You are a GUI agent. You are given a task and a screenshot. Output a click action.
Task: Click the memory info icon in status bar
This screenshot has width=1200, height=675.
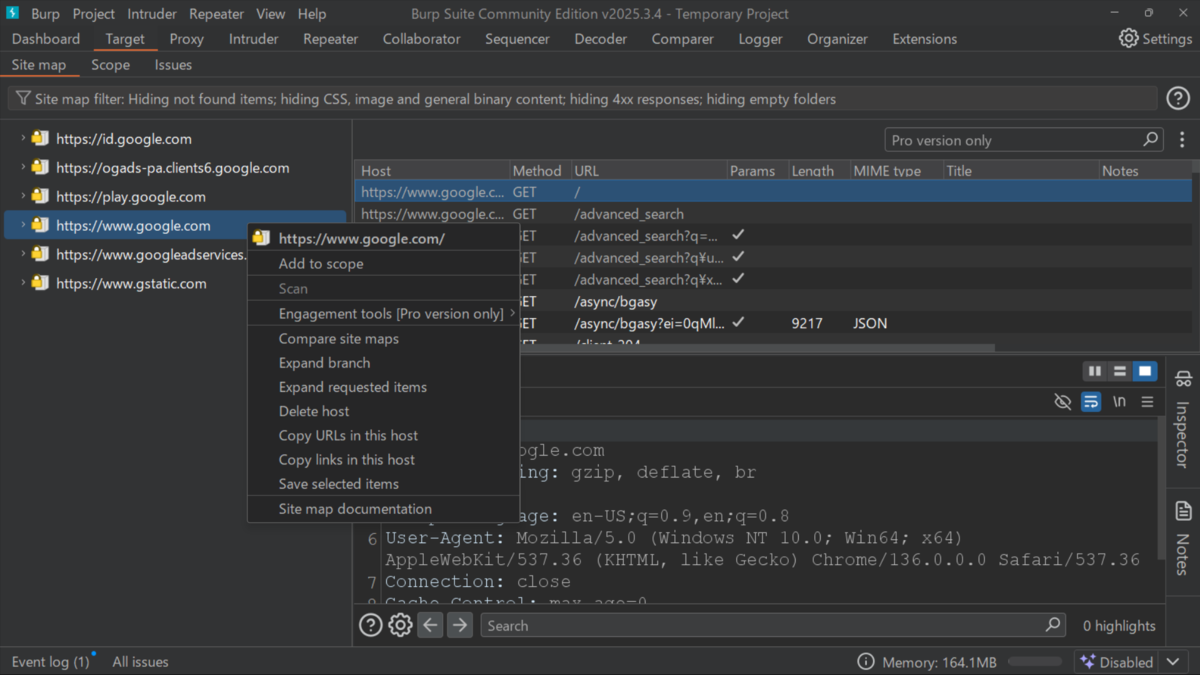(866, 662)
